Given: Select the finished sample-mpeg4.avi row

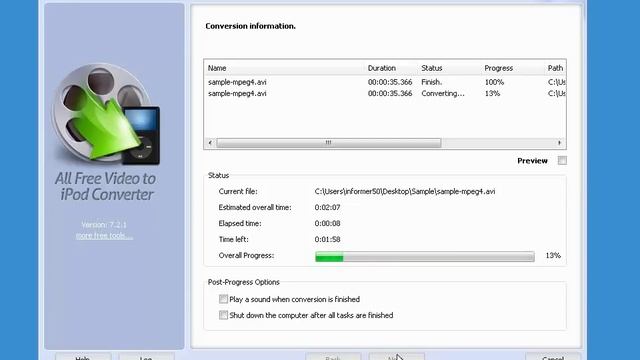Looking at the screenshot, I should (385, 82).
